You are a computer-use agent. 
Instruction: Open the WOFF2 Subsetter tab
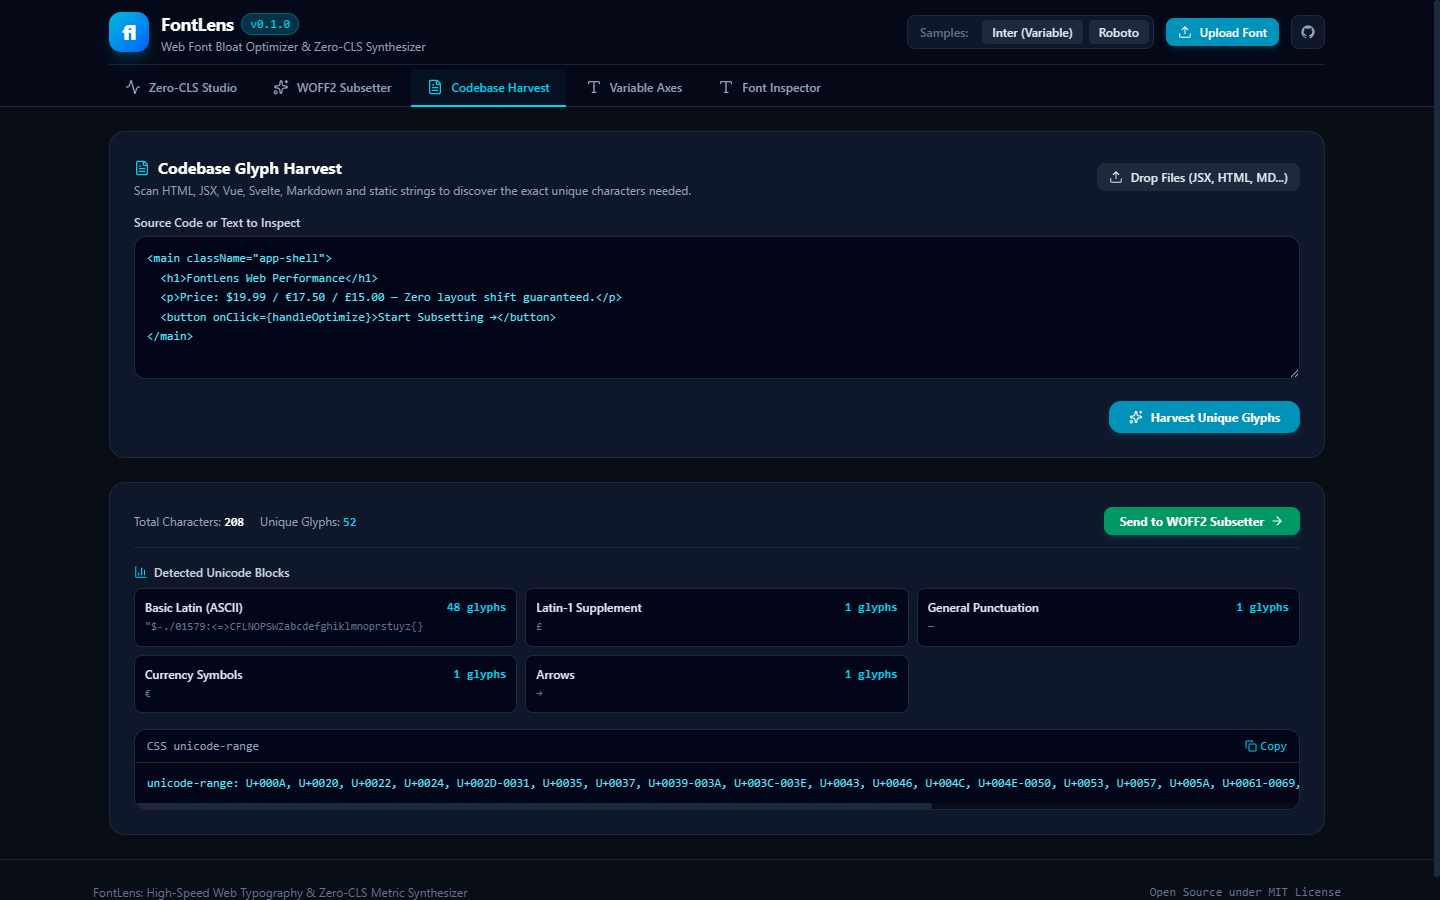coord(332,88)
